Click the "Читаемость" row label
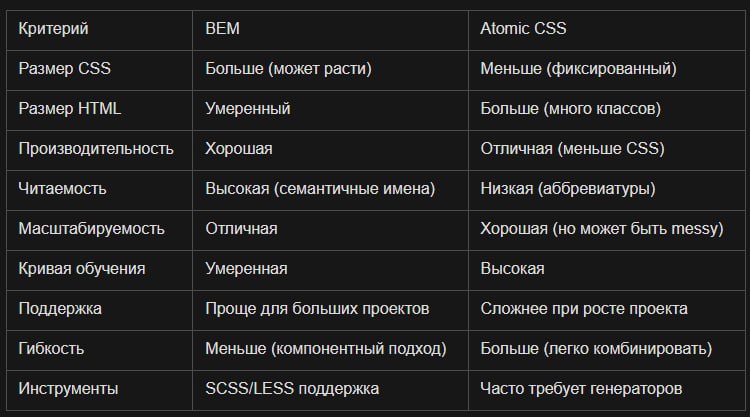This screenshot has height=417, width=750. [x=99, y=190]
